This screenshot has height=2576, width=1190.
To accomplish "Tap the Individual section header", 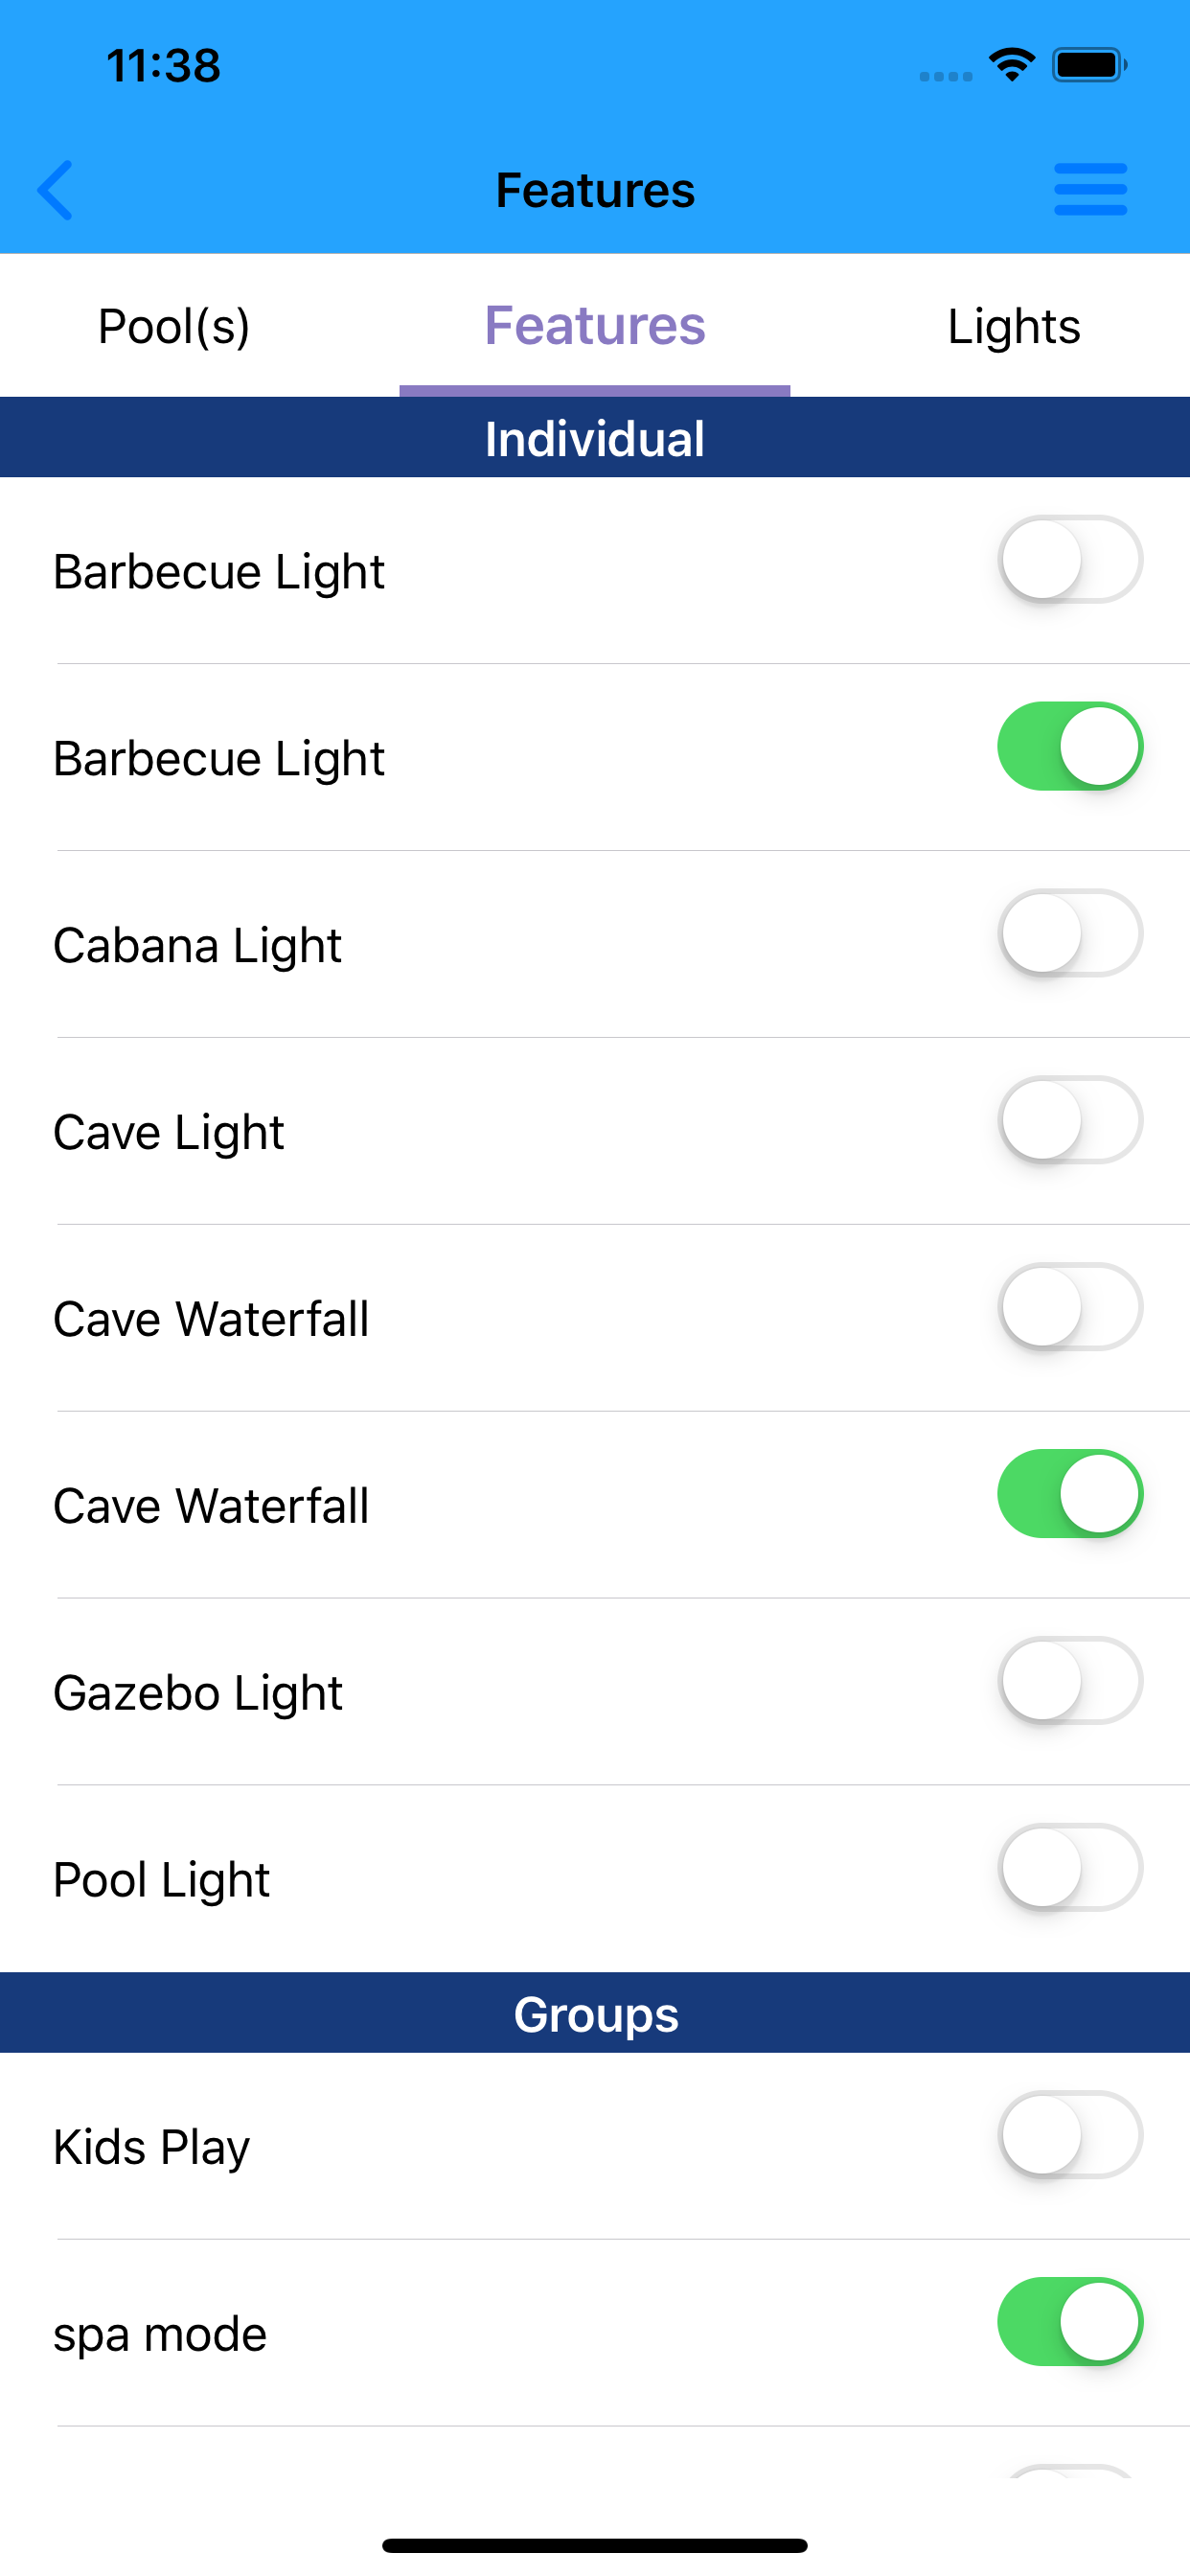I will click(595, 438).
